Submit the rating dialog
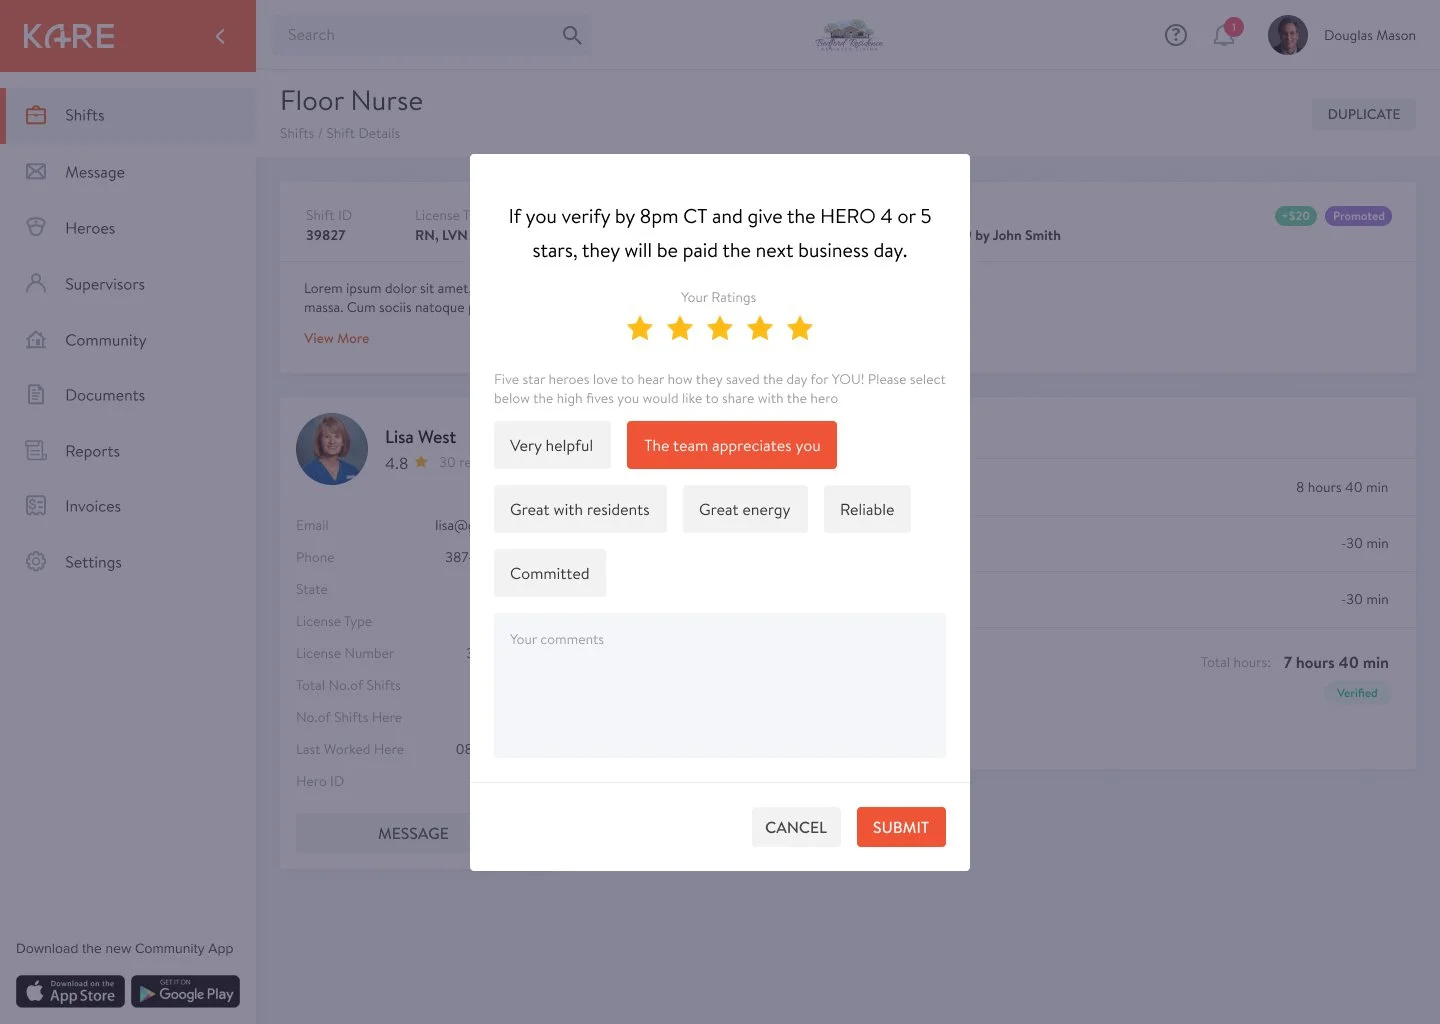This screenshot has width=1440, height=1024. [x=901, y=827]
